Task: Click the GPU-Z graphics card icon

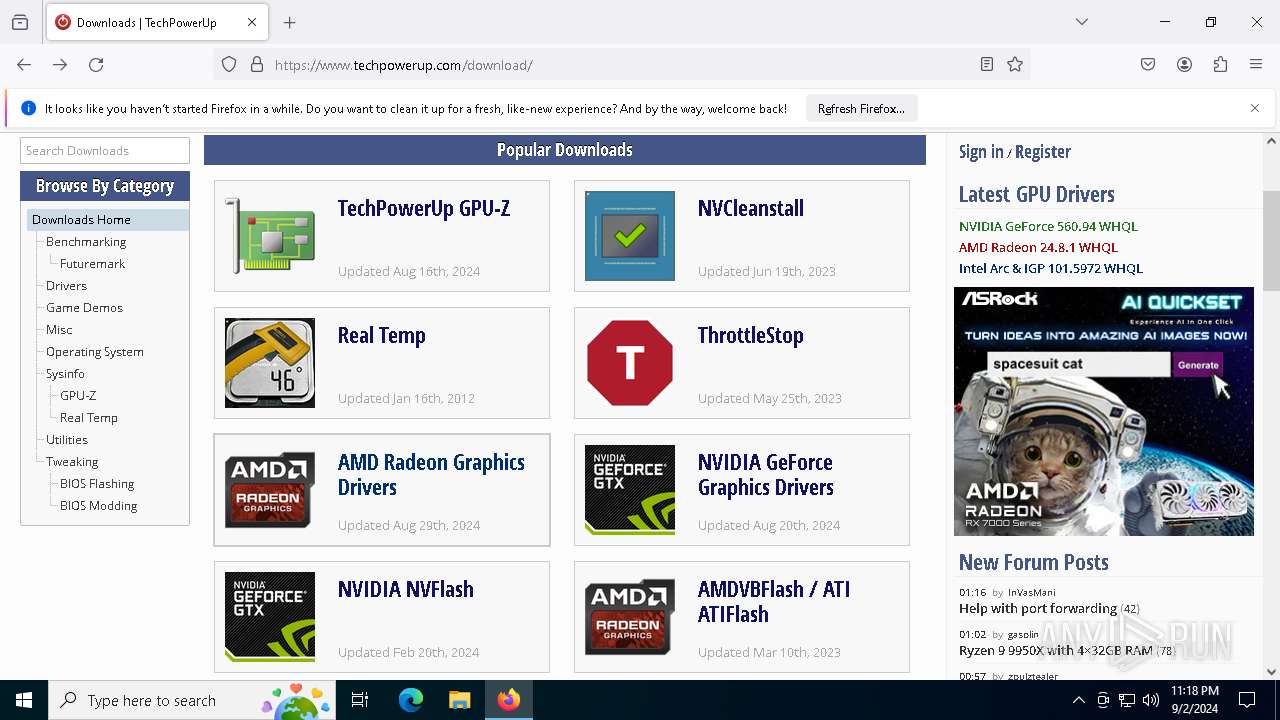Action: [270, 236]
